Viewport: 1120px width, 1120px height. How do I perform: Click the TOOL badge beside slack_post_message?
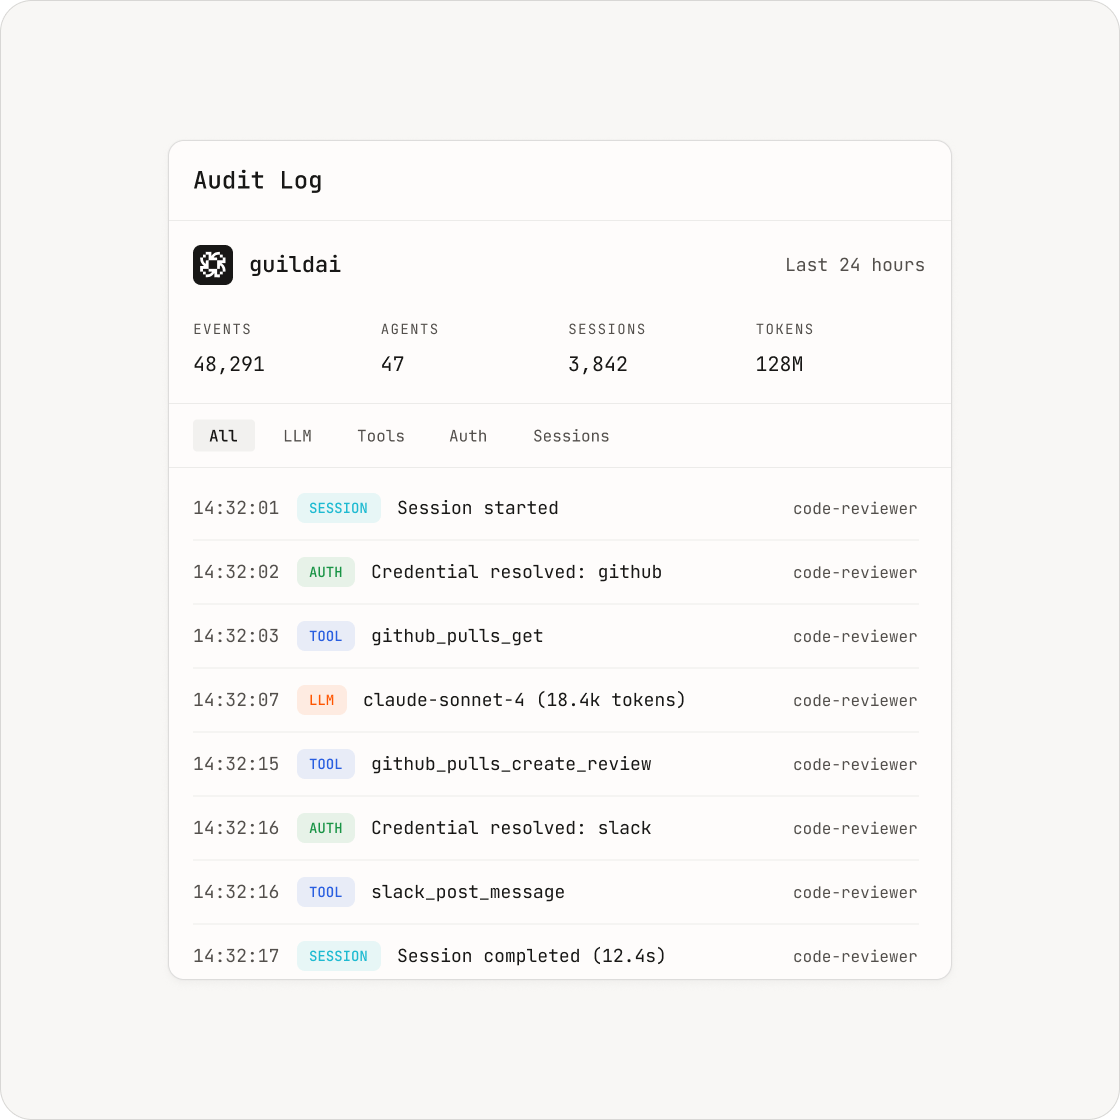tap(326, 892)
